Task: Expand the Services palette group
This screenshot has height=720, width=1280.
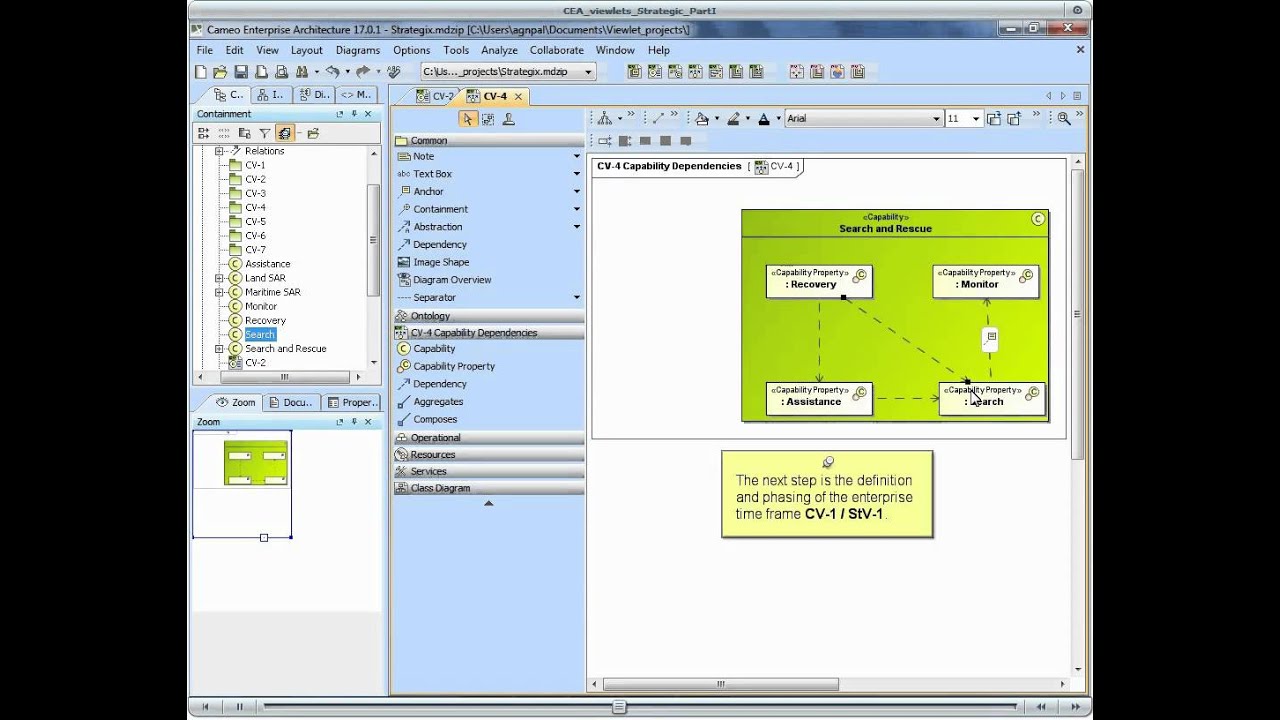Action: (x=488, y=471)
